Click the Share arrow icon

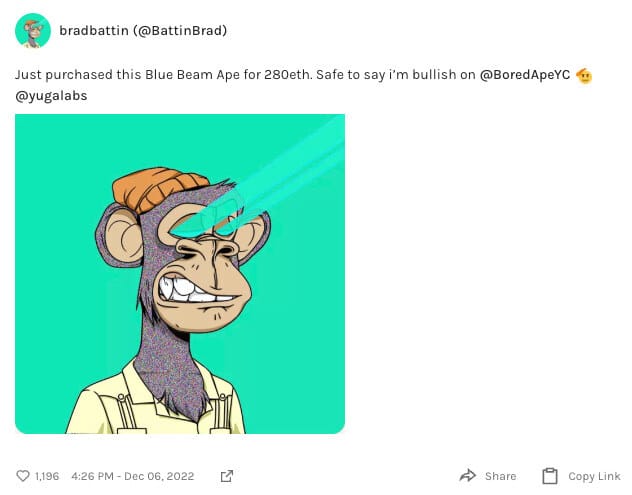[x=468, y=476]
